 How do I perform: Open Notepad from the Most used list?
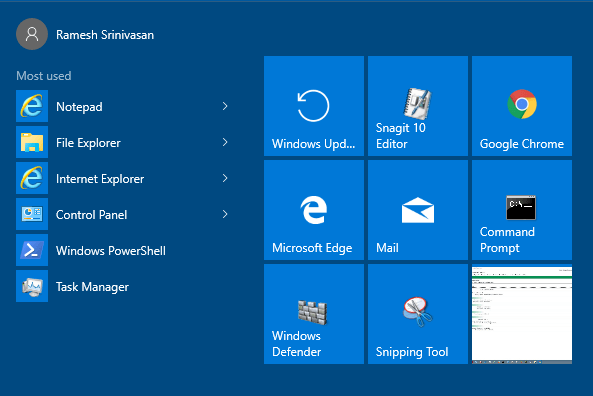pyautogui.click(x=79, y=107)
